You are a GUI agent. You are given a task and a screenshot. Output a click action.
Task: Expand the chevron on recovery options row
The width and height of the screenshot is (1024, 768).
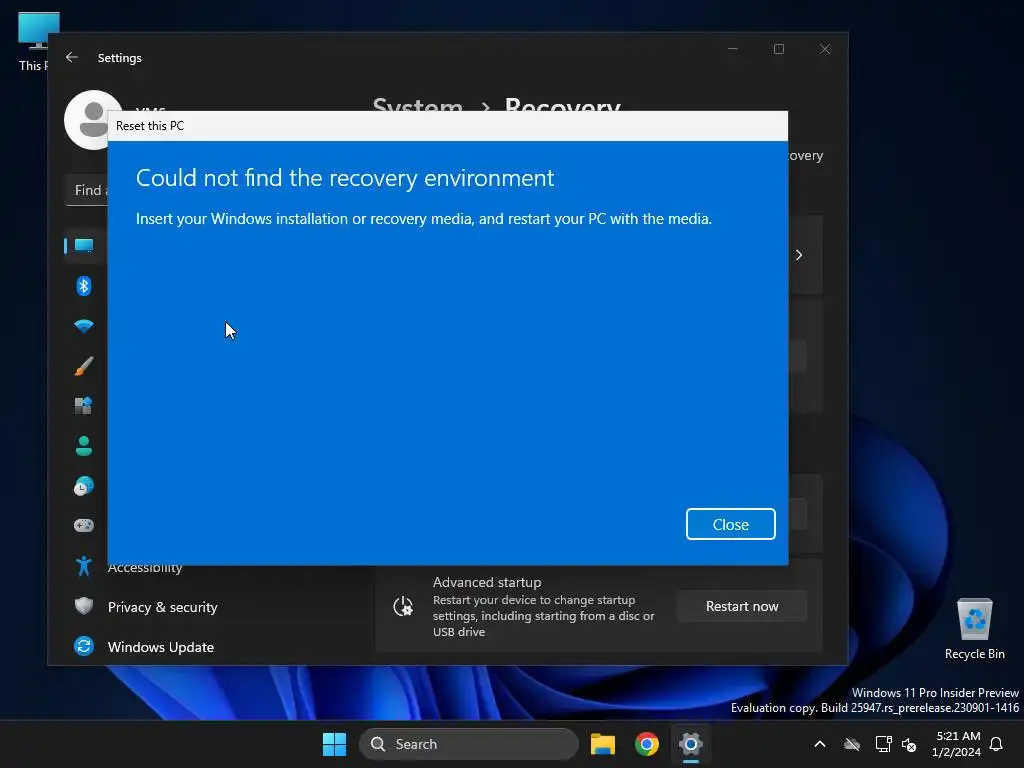tap(799, 255)
